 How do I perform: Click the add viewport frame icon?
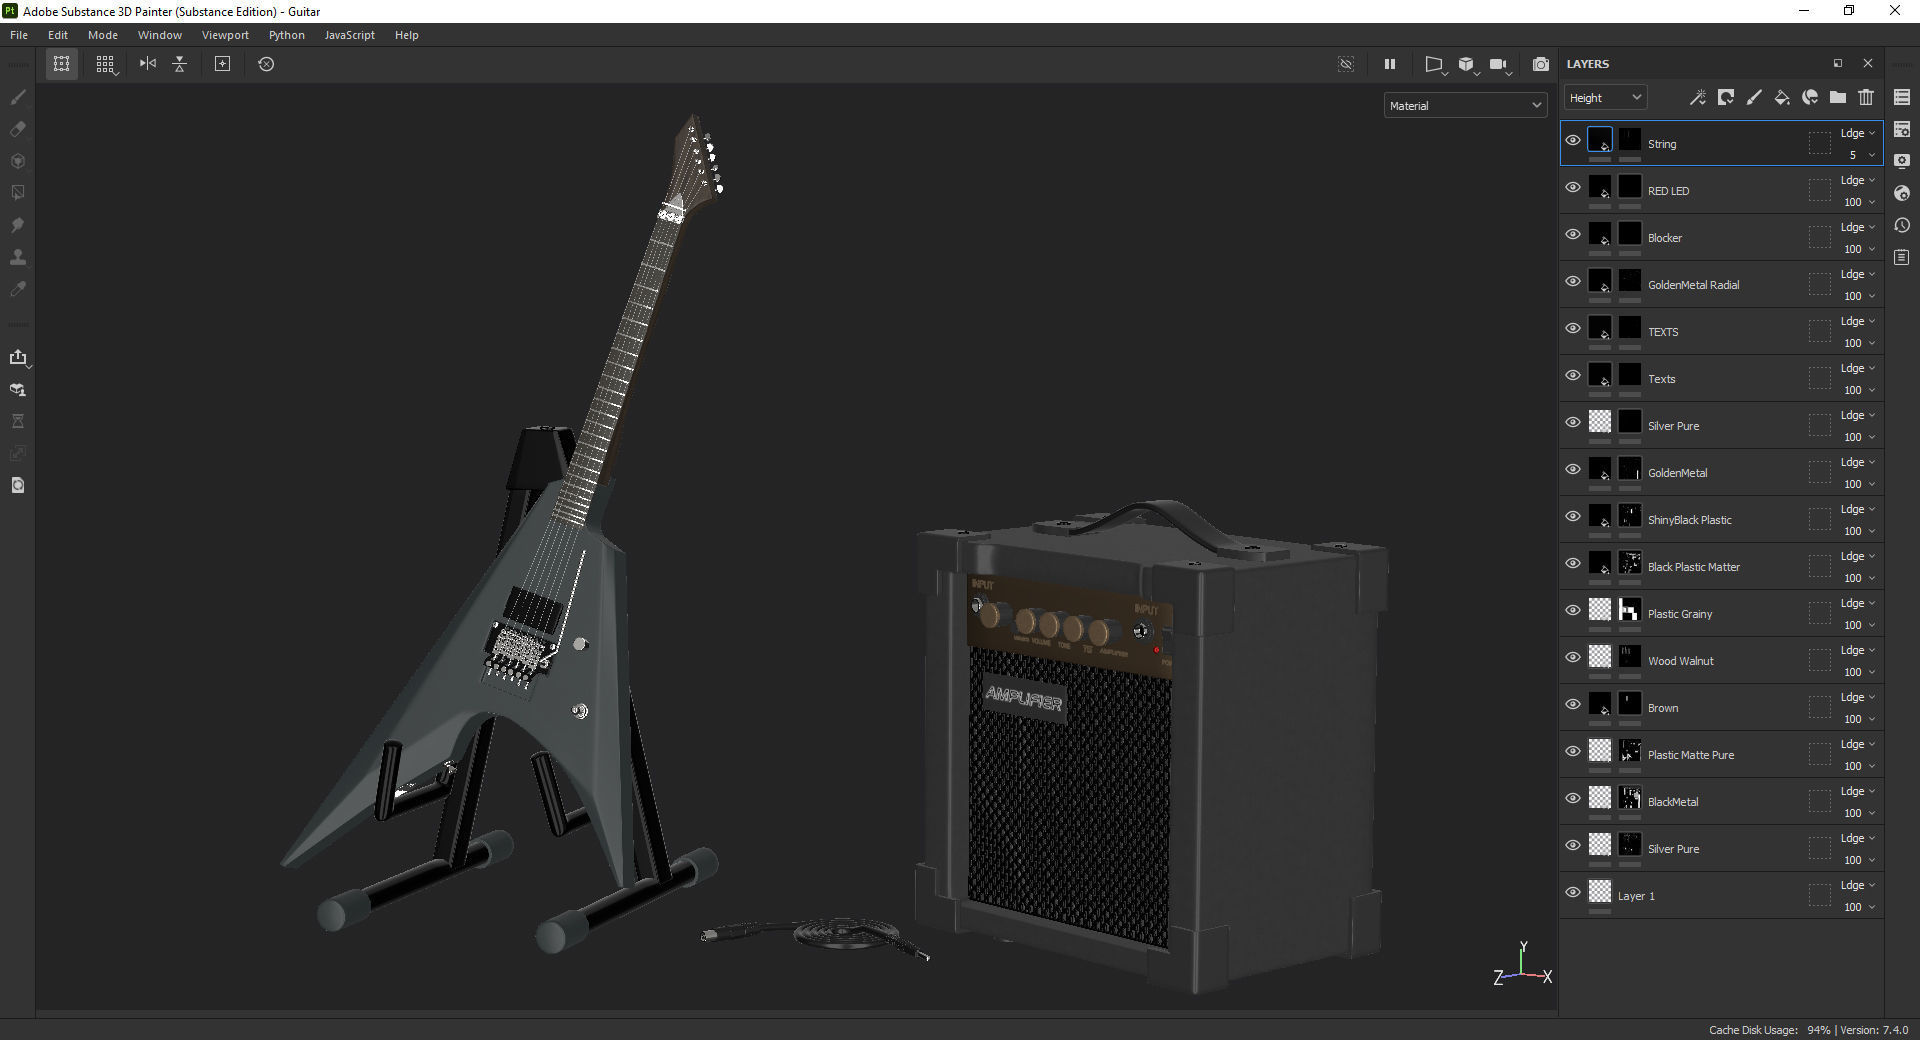223,64
